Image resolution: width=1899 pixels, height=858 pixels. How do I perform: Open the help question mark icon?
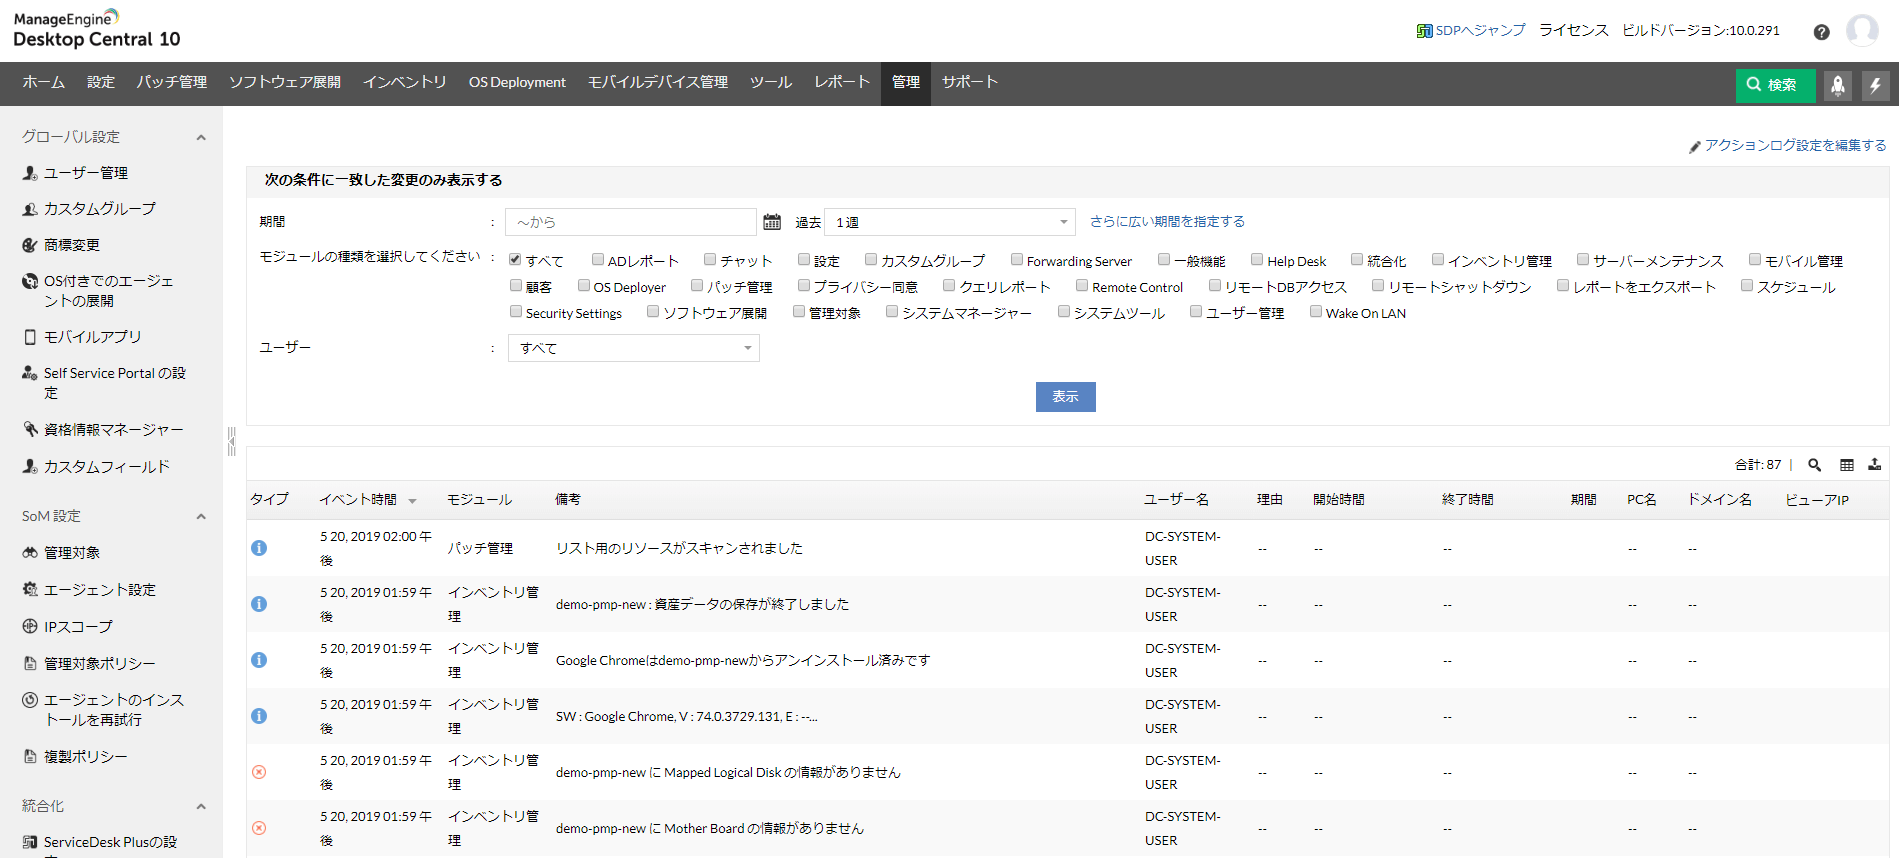pos(1821,32)
